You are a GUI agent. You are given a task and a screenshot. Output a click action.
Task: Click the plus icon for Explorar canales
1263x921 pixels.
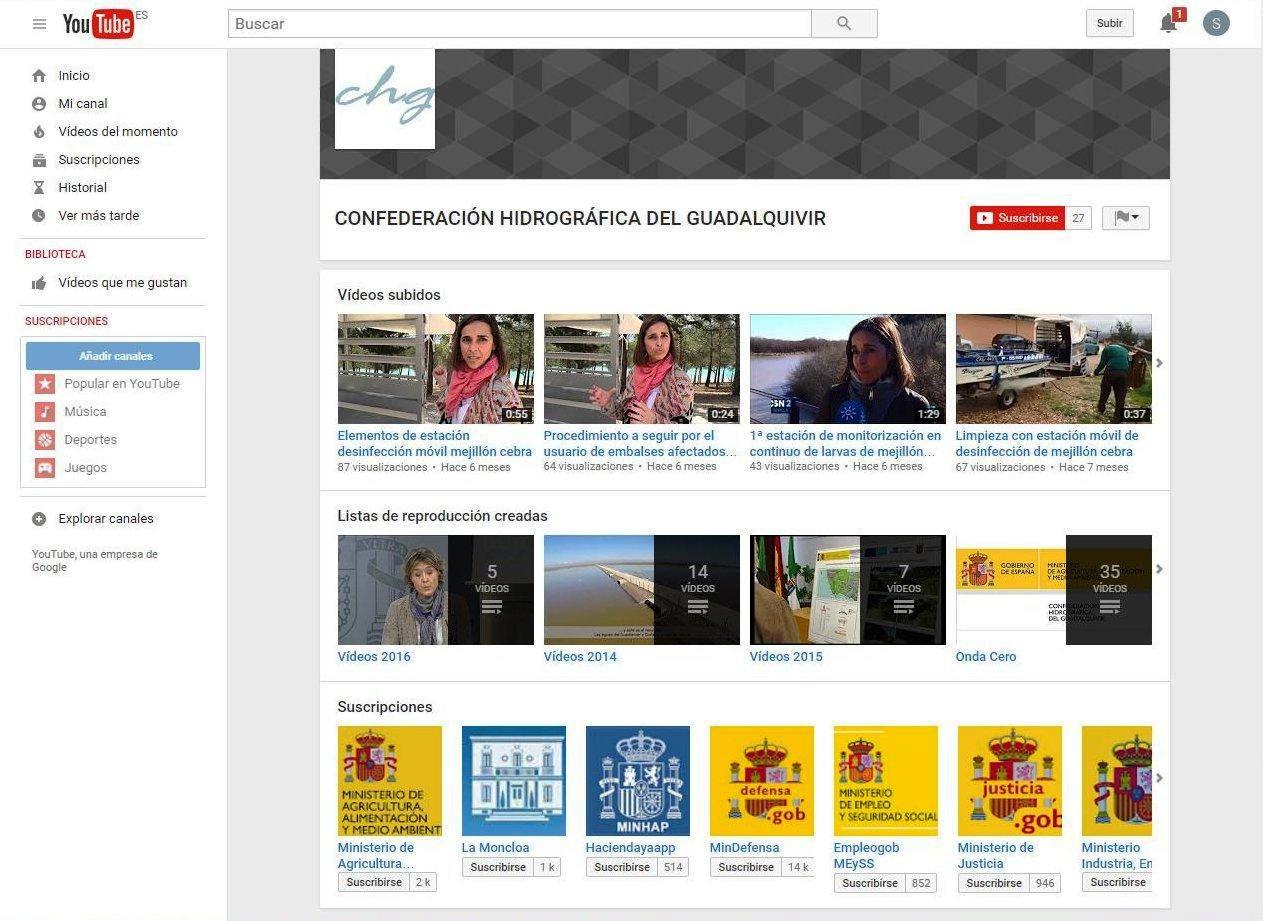click(x=39, y=519)
